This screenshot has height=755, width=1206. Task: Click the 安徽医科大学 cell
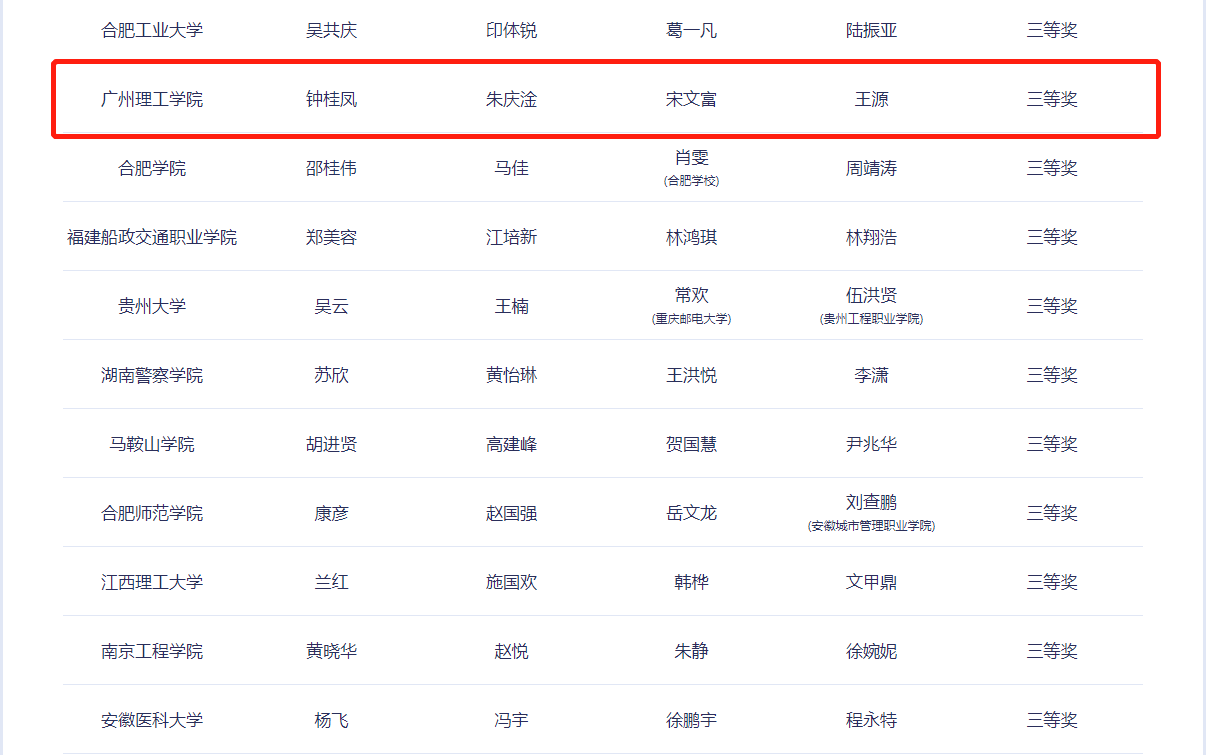pyautogui.click(x=152, y=720)
